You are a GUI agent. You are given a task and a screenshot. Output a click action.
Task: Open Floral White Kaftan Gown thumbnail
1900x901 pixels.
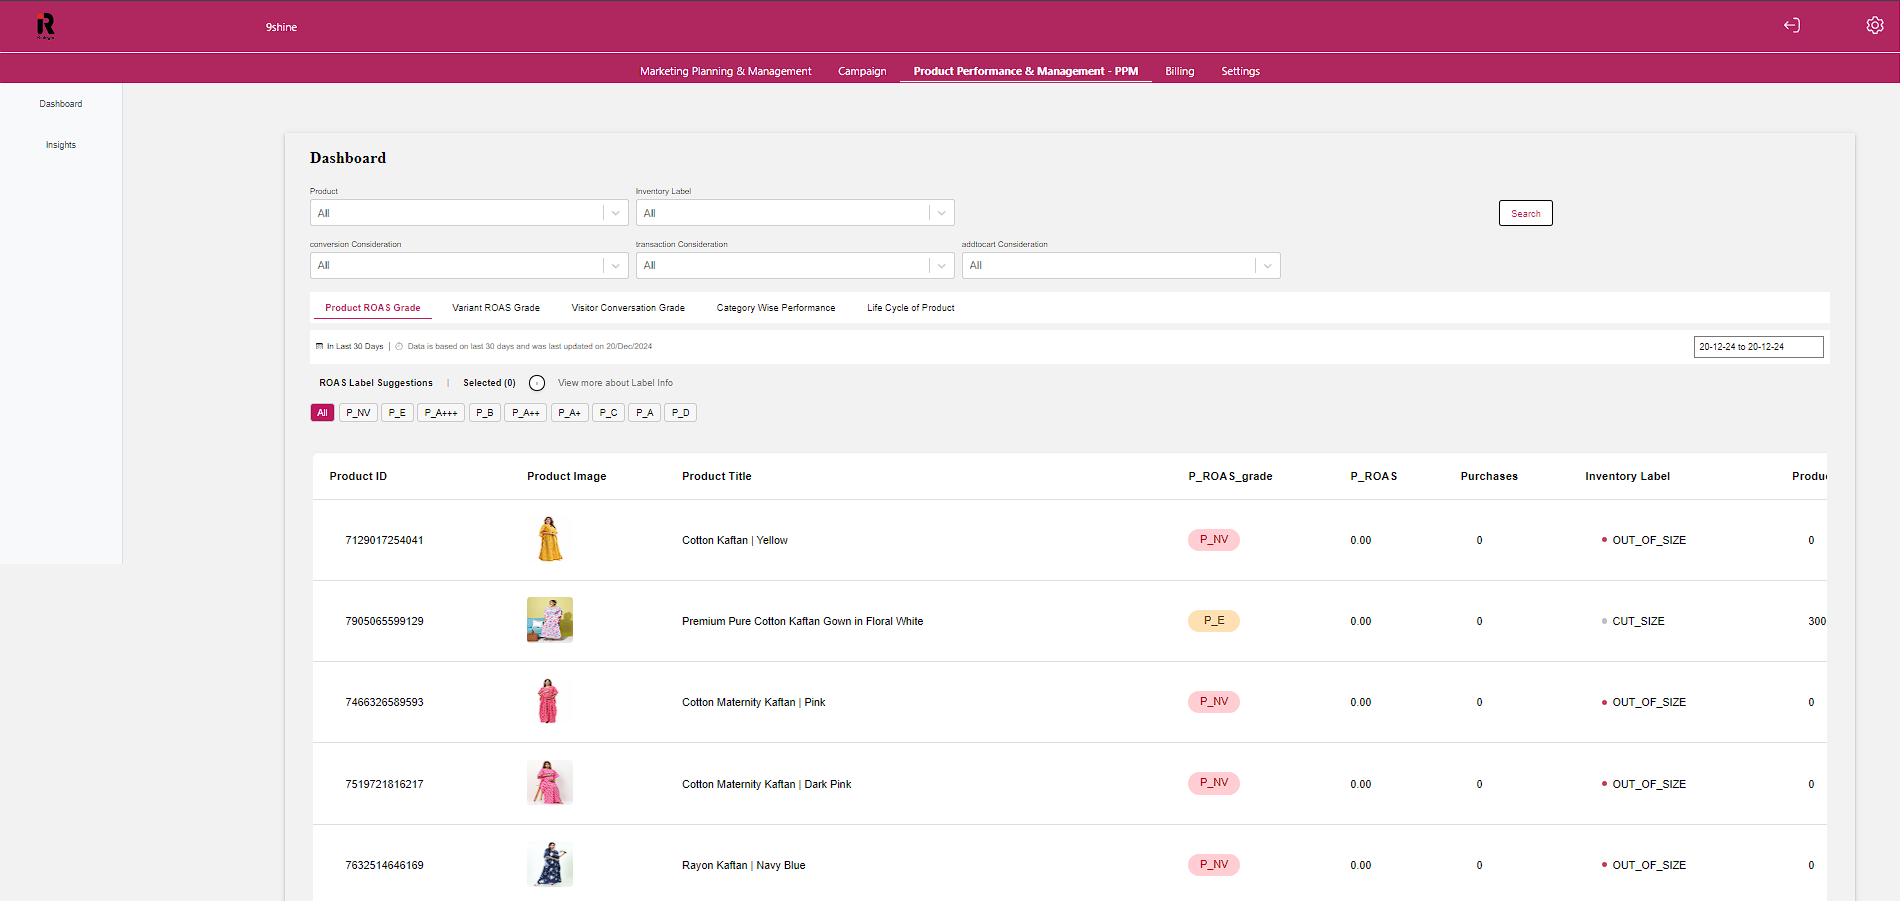[x=550, y=620]
